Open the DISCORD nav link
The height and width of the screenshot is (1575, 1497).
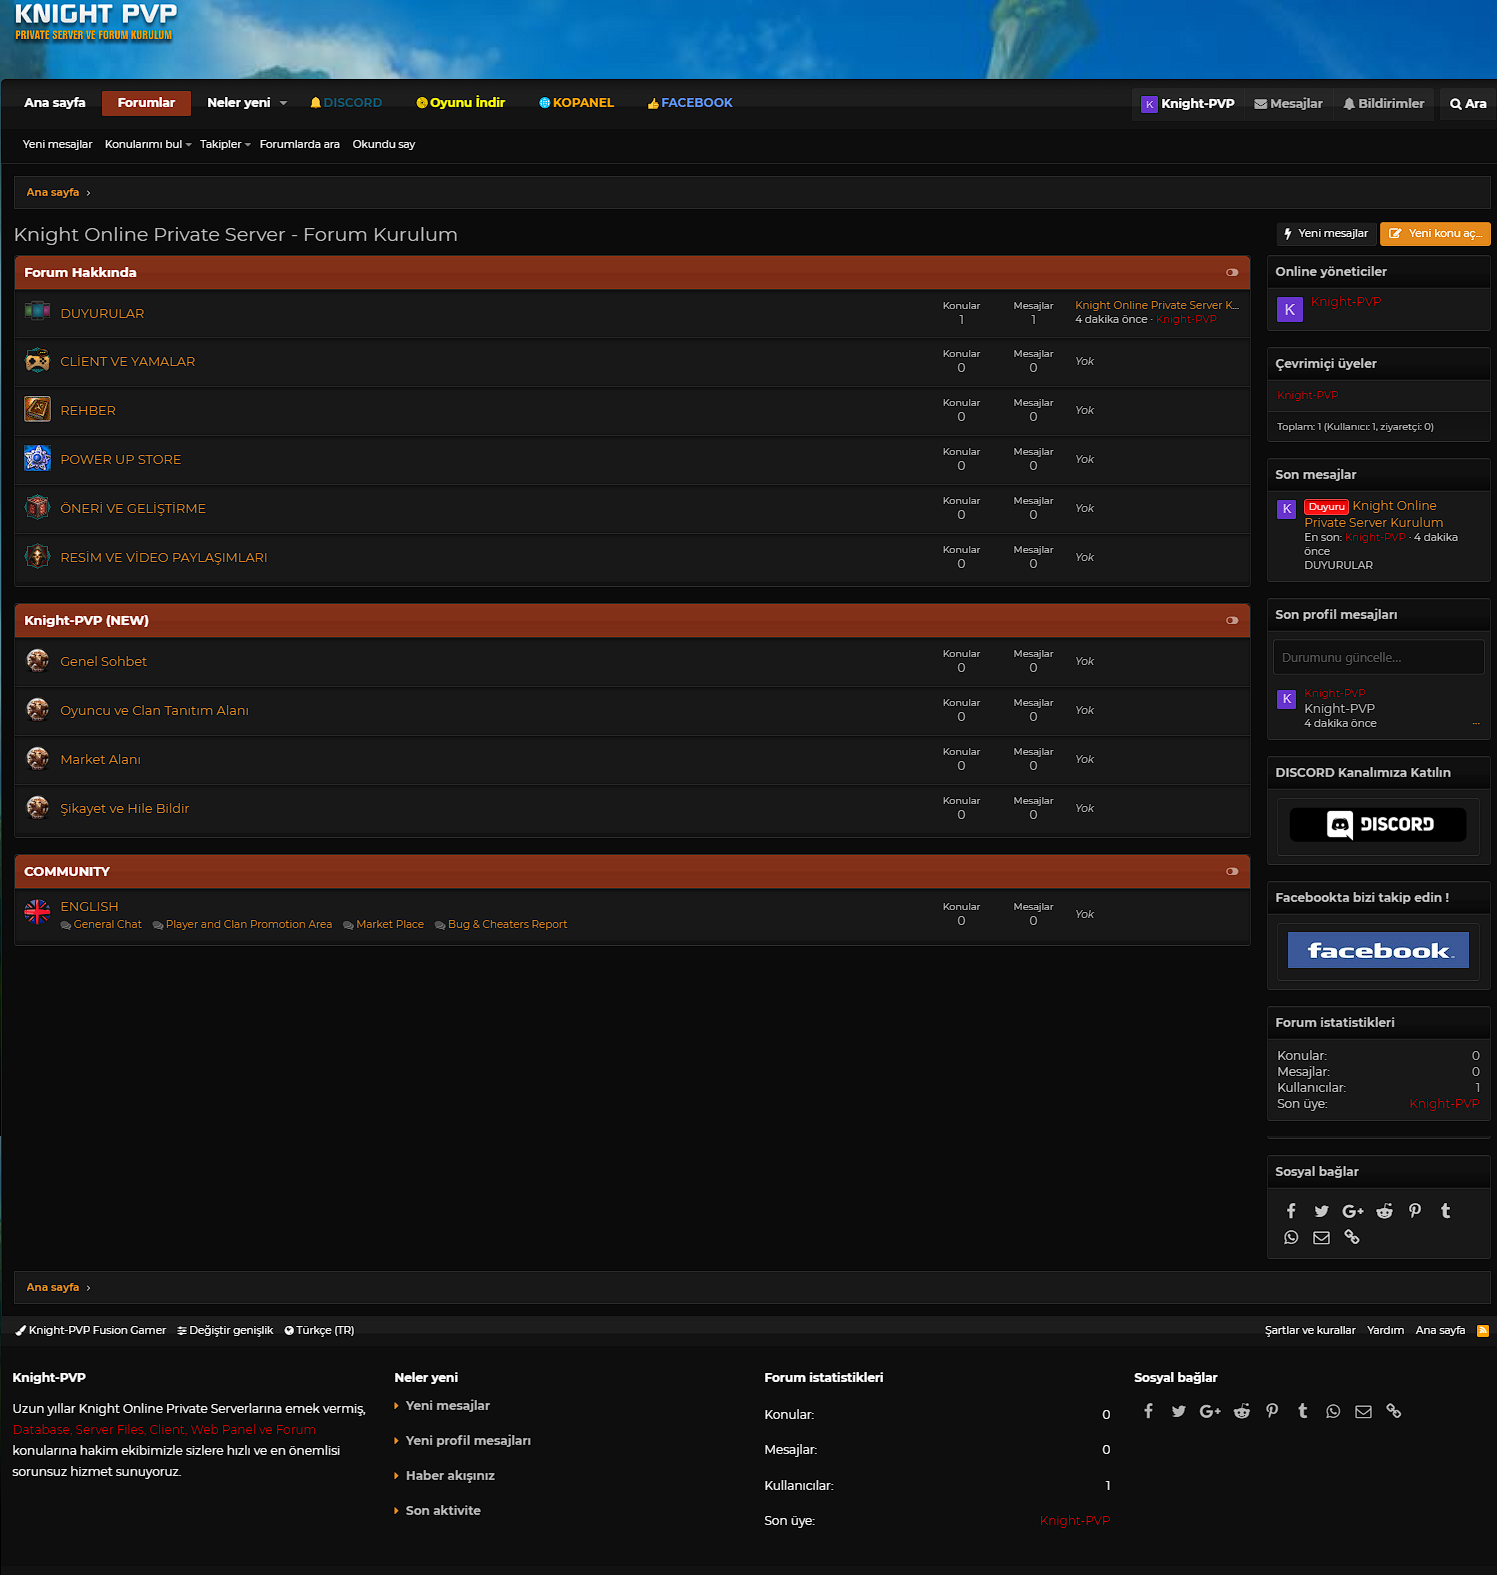click(x=346, y=103)
